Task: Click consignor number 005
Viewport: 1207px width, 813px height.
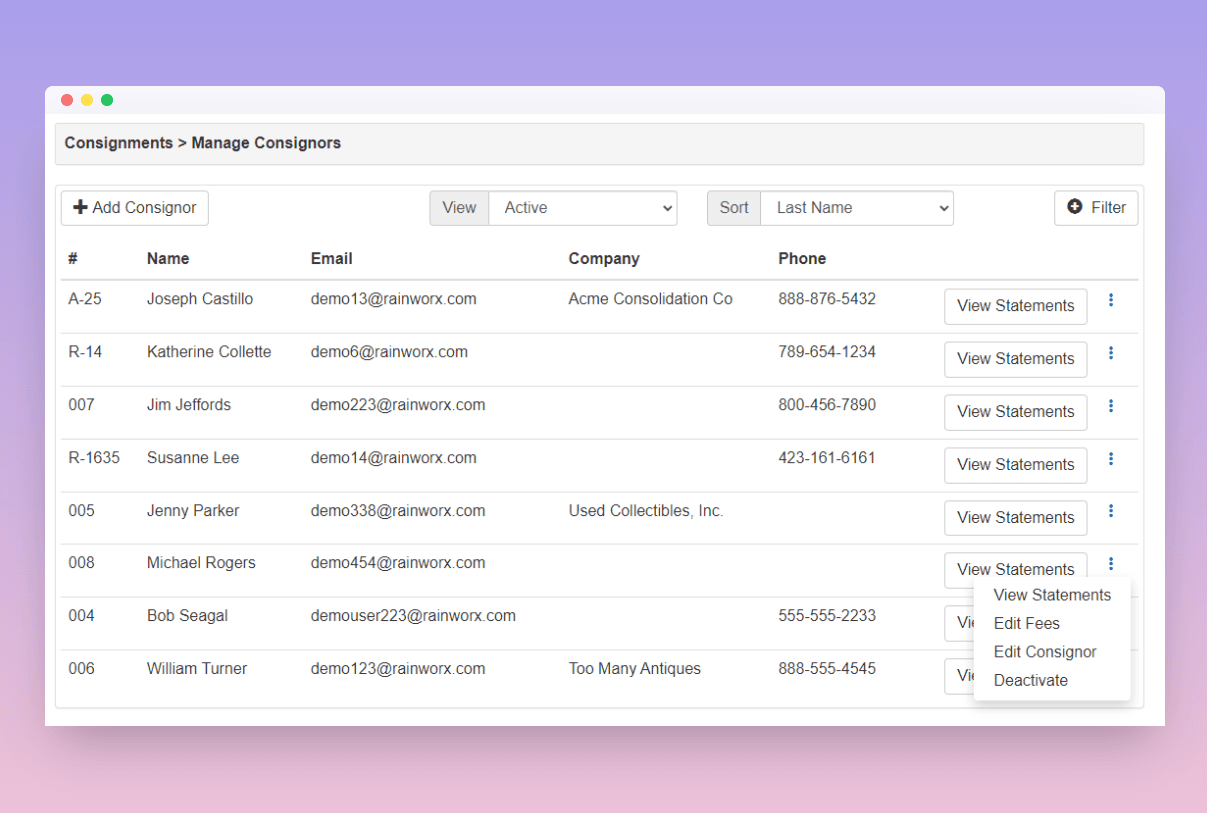Action: (x=81, y=511)
